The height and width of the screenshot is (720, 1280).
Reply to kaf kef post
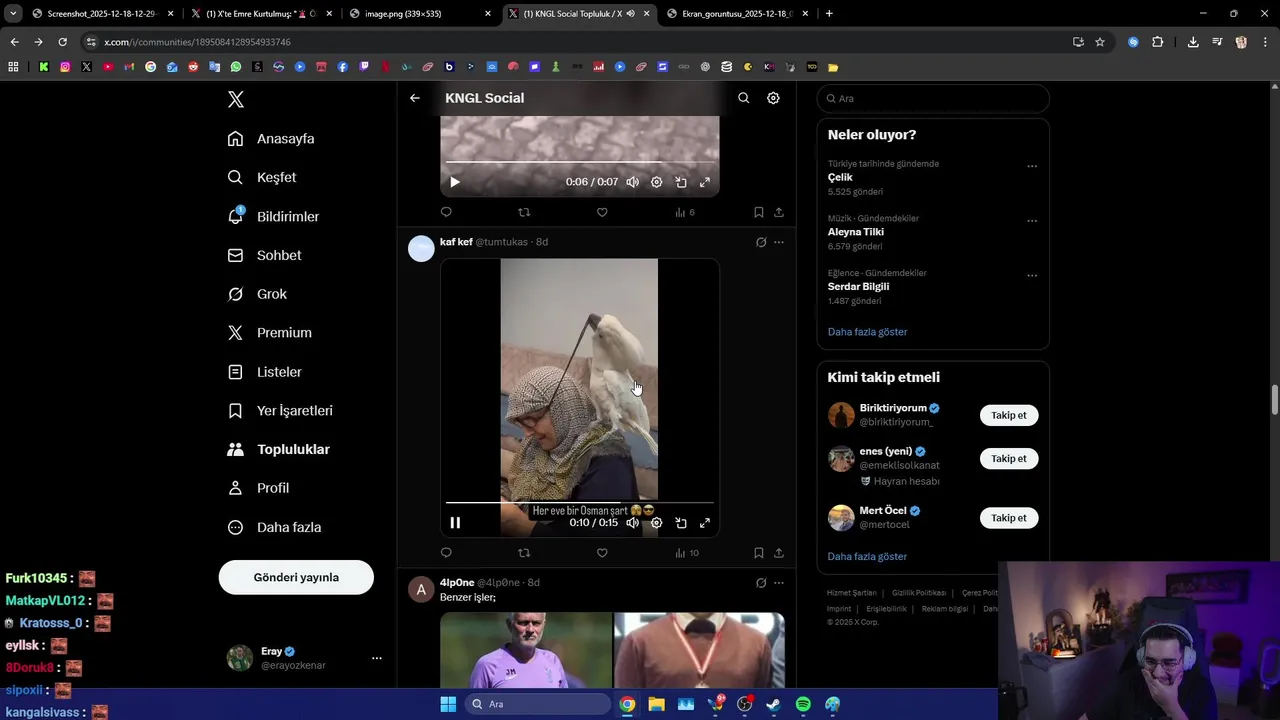pyautogui.click(x=446, y=553)
